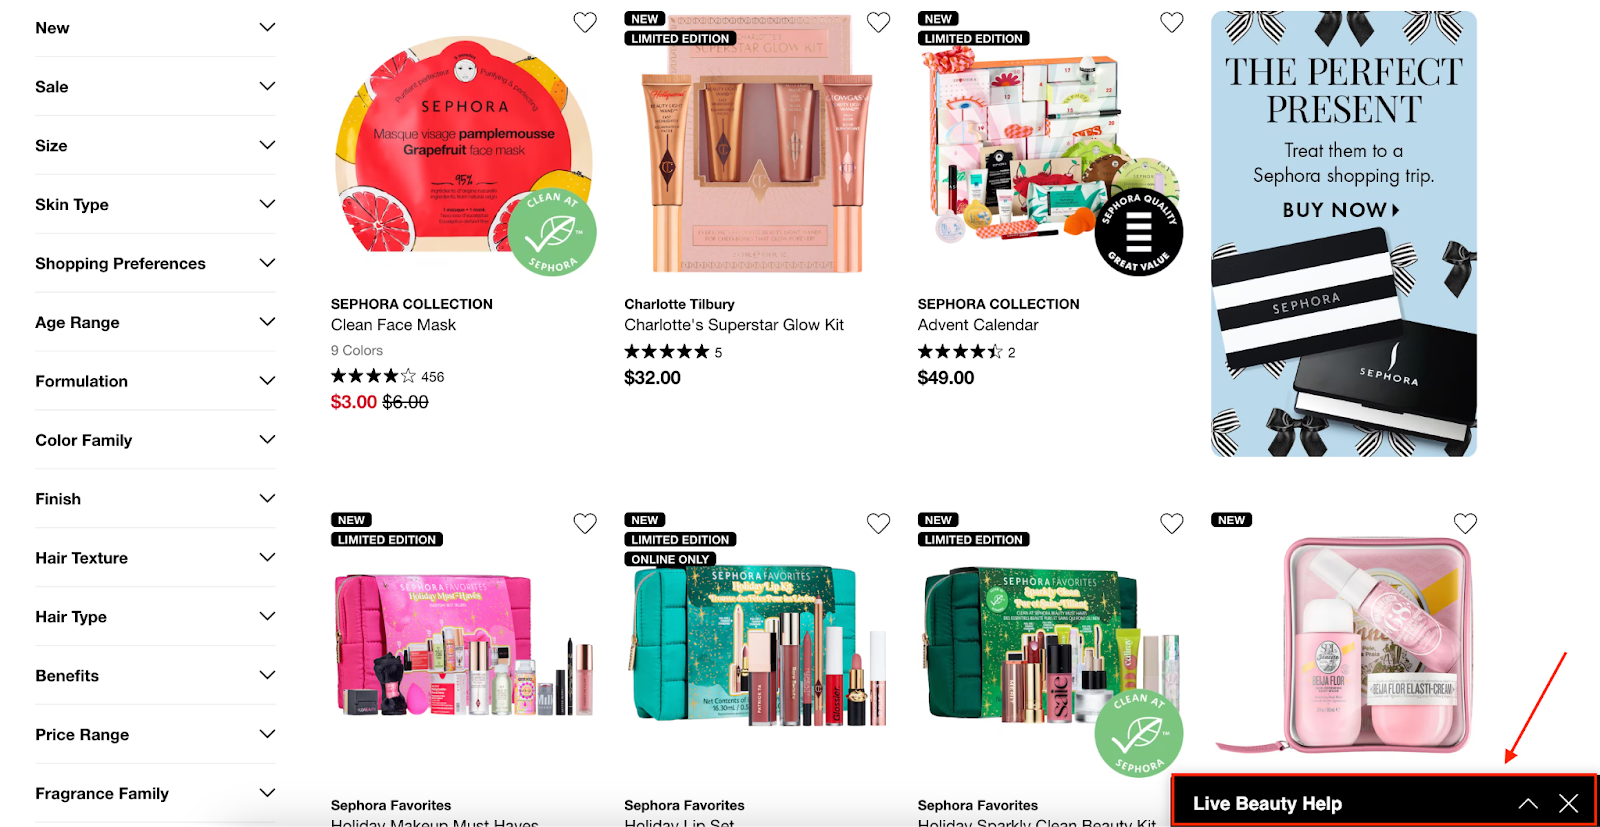Close the Live Beauty Help bar

(x=1569, y=803)
